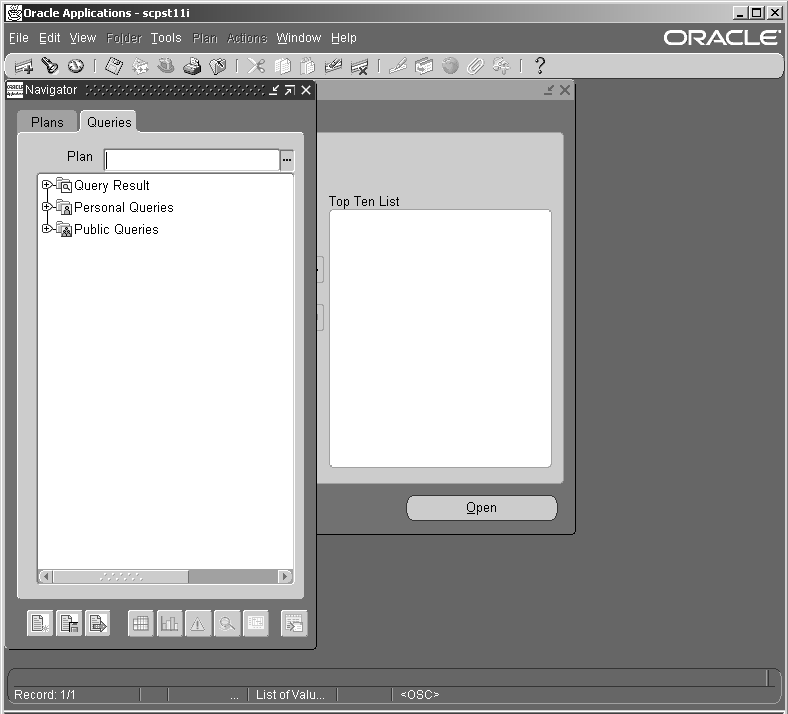This screenshot has width=788, height=714.
Task: Open the Edit menu
Action: click(x=50, y=38)
